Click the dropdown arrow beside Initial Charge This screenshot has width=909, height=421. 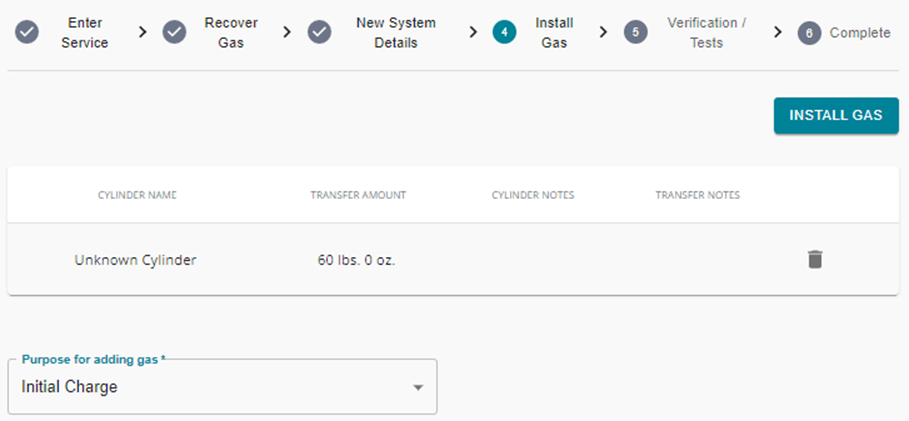pyautogui.click(x=418, y=388)
